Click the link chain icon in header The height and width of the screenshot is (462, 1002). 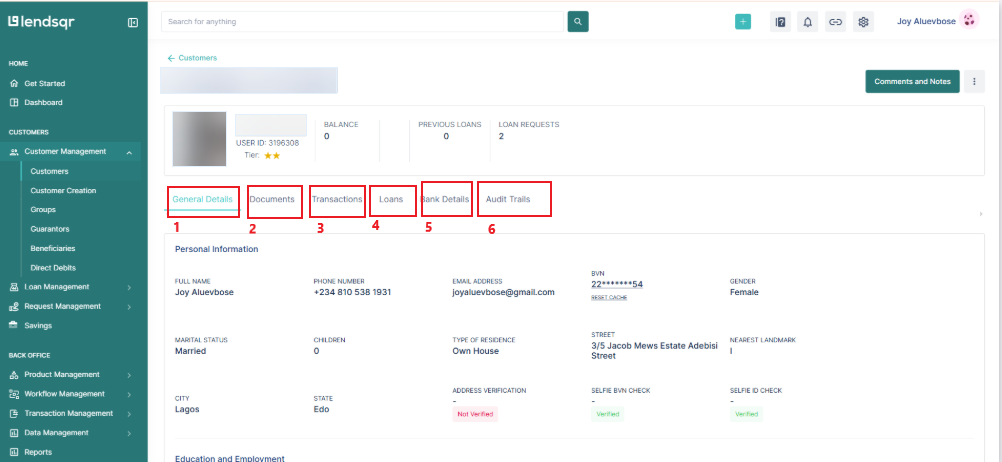pos(836,21)
